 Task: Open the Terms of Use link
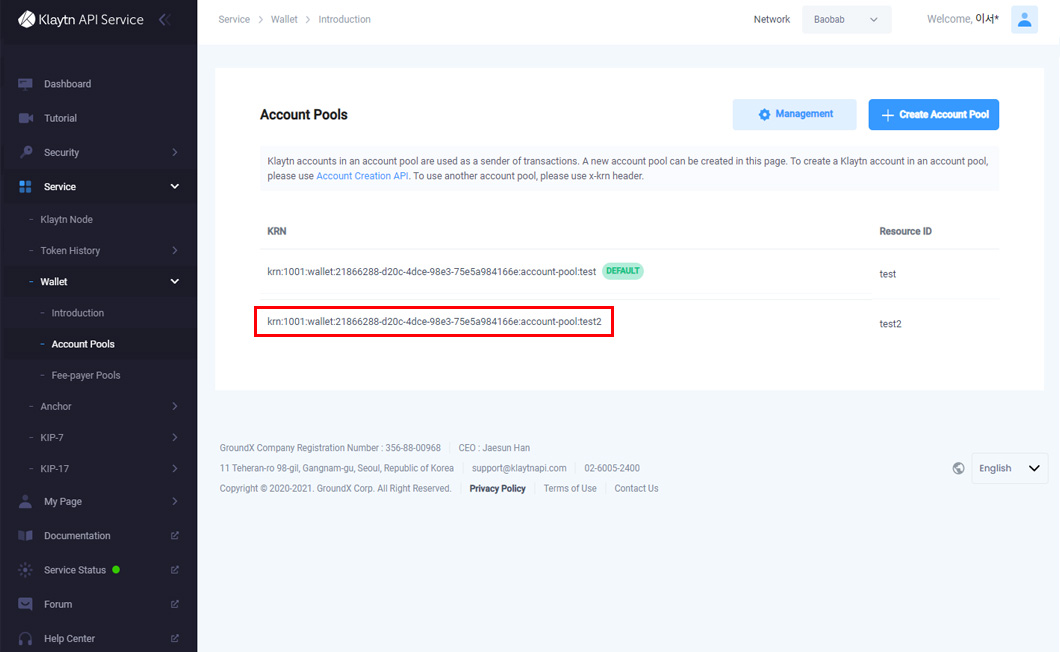pyautogui.click(x=570, y=488)
